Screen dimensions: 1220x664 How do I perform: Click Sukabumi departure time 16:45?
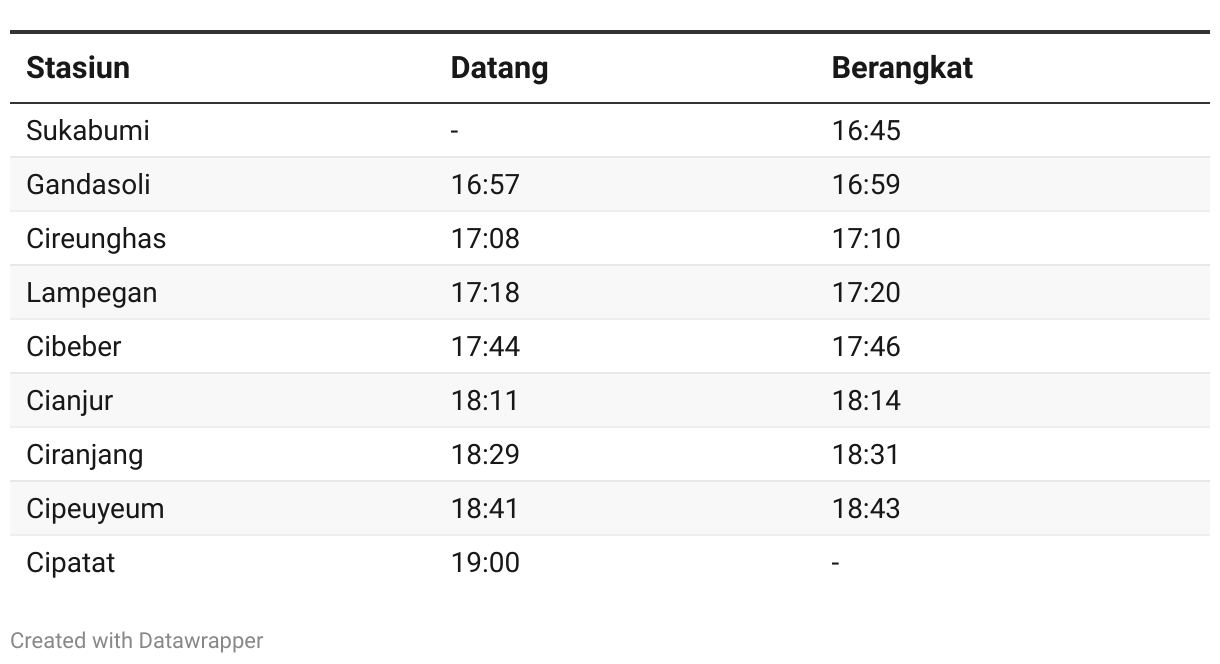click(866, 131)
